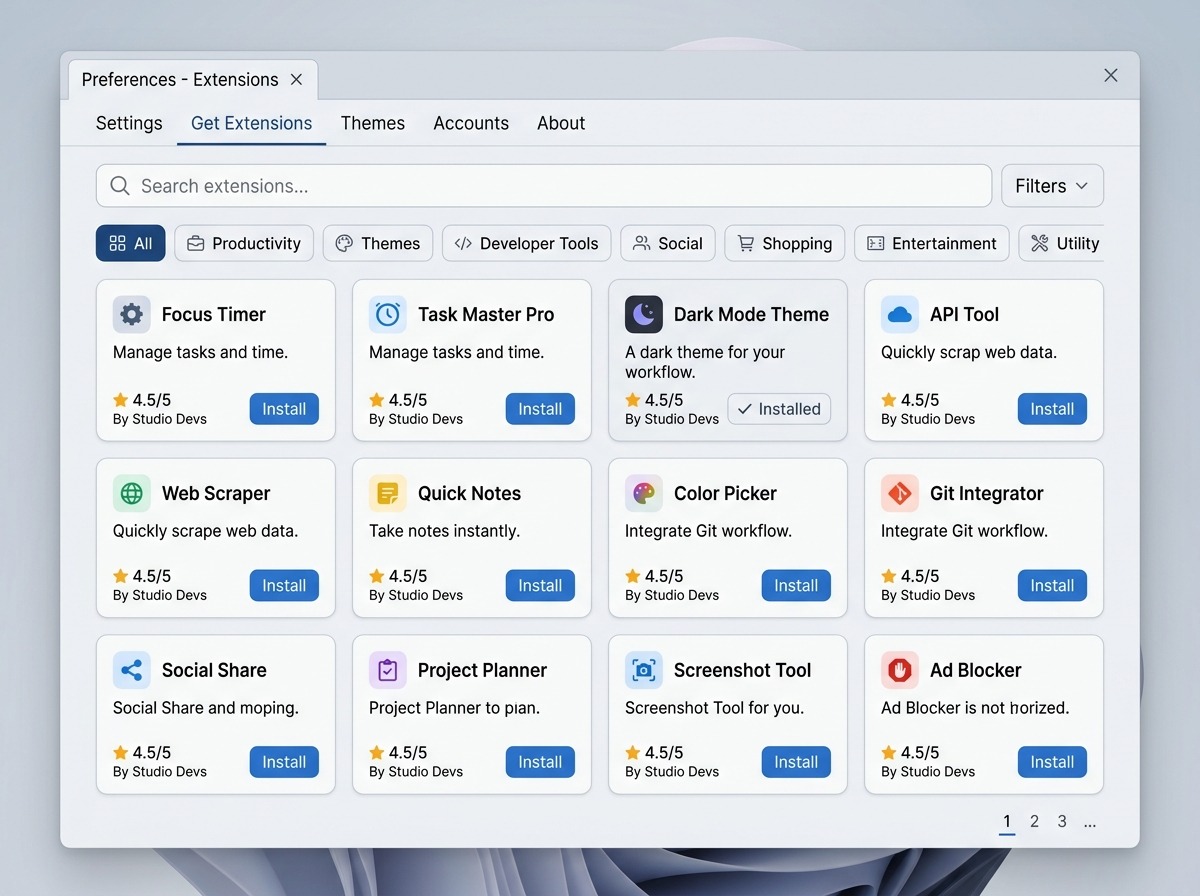Click the Quick Notes title
The width and height of the screenshot is (1200, 896).
tap(469, 493)
